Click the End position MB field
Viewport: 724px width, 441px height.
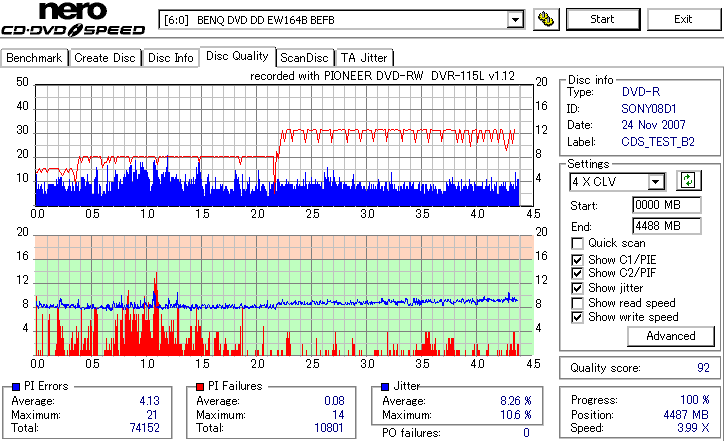pyautogui.click(x=666, y=226)
